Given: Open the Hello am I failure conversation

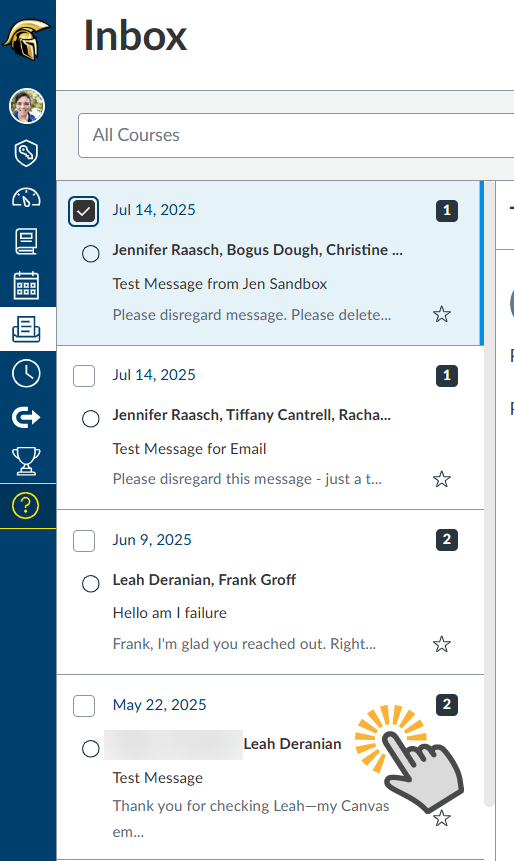Looking at the screenshot, I should 270,592.
